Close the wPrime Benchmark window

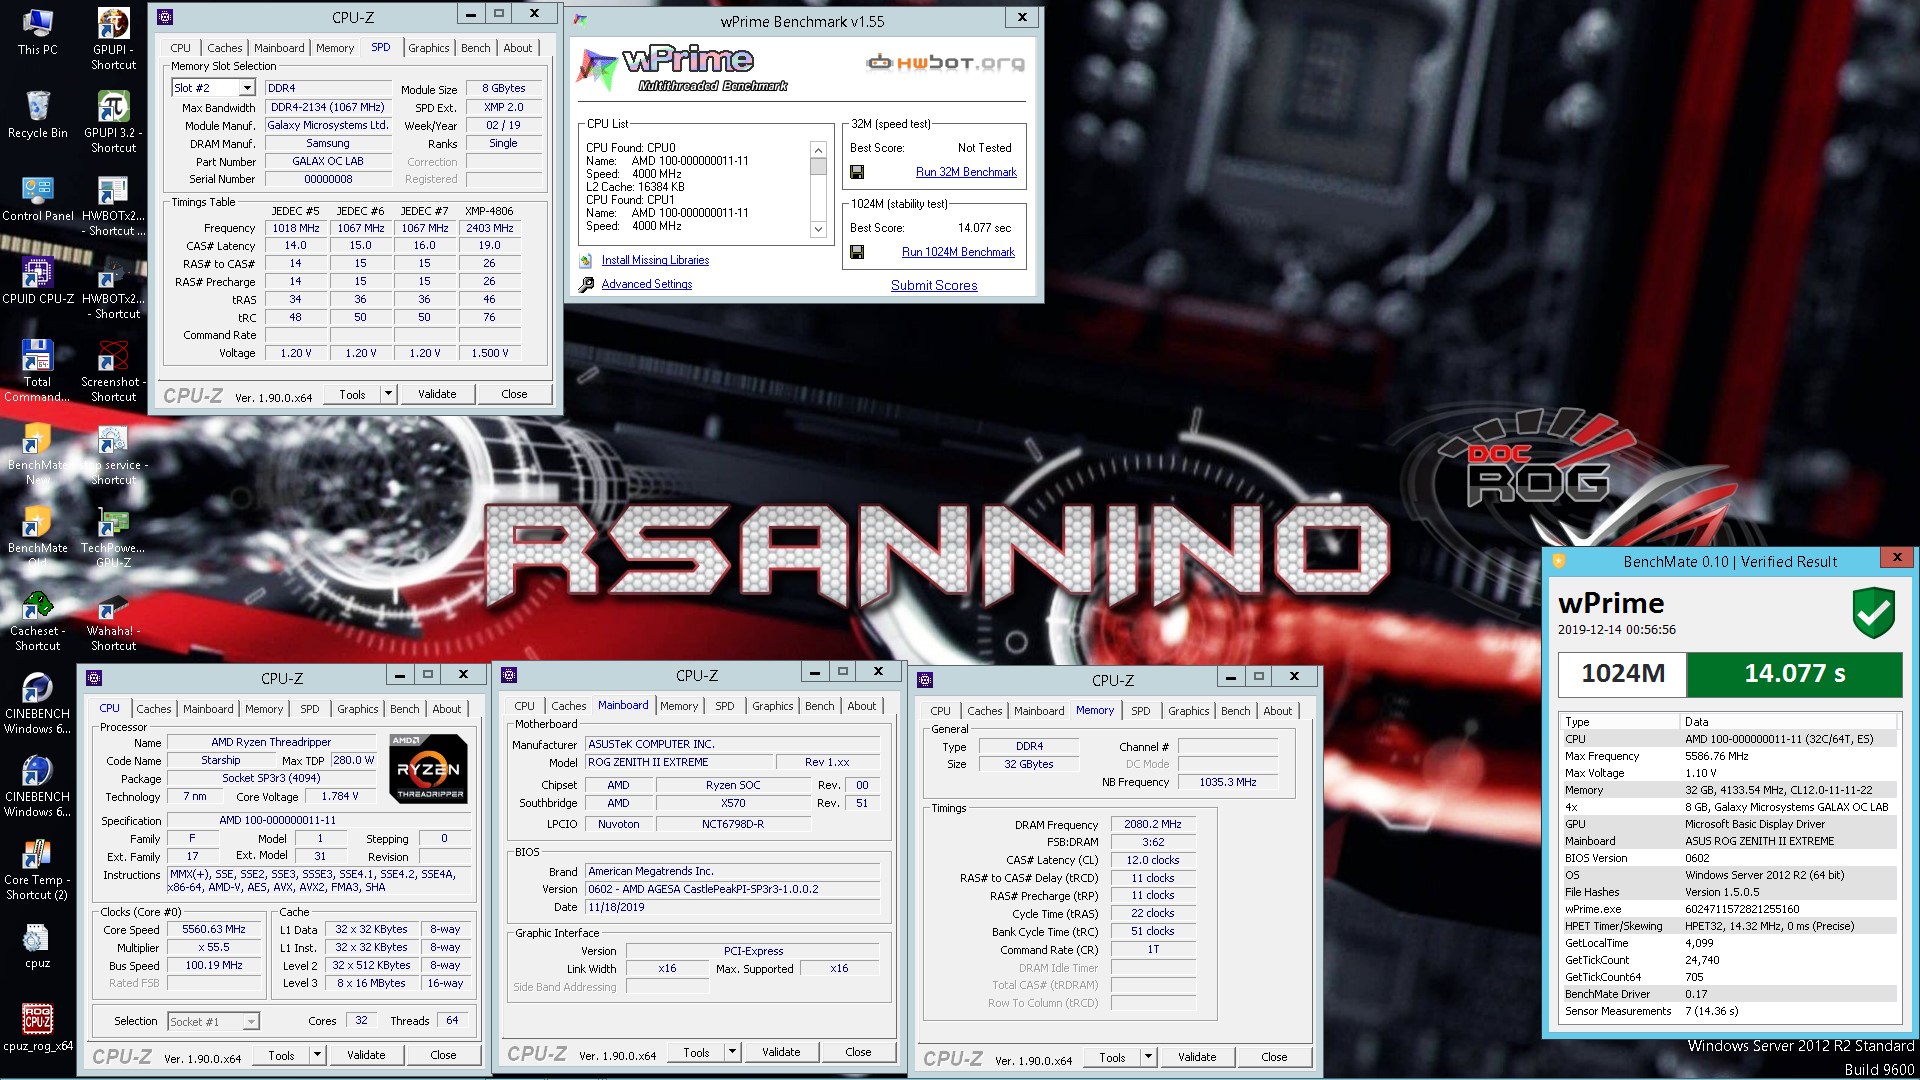pyautogui.click(x=1022, y=17)
